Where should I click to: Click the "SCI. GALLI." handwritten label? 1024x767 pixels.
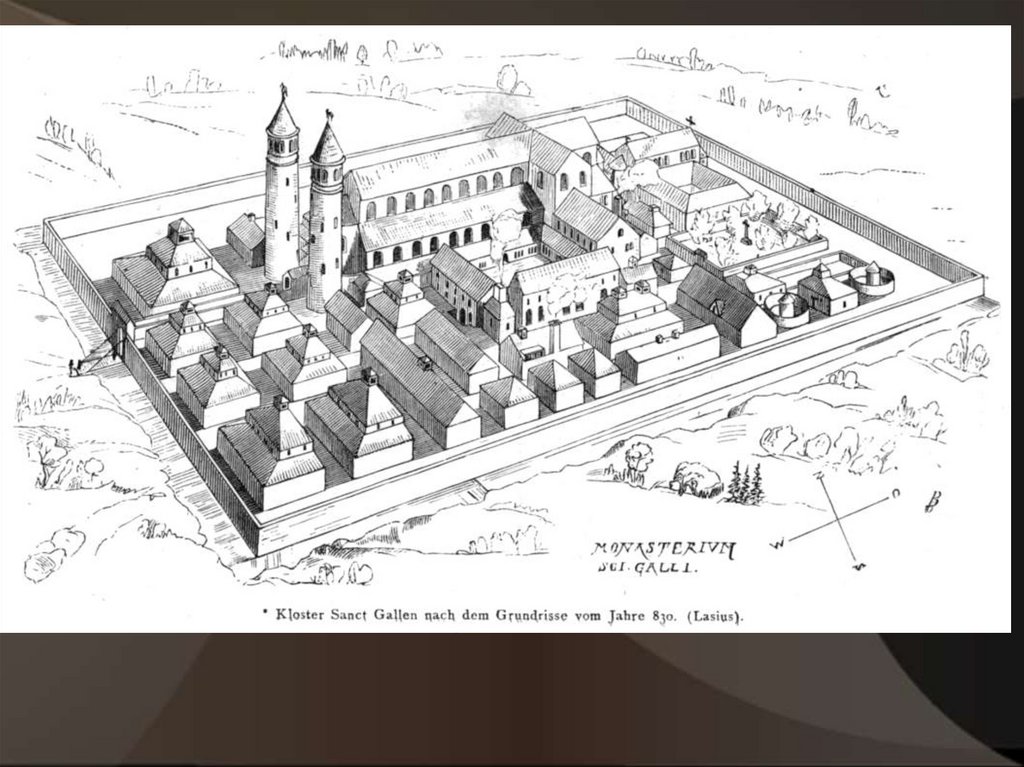click(648, 568)
